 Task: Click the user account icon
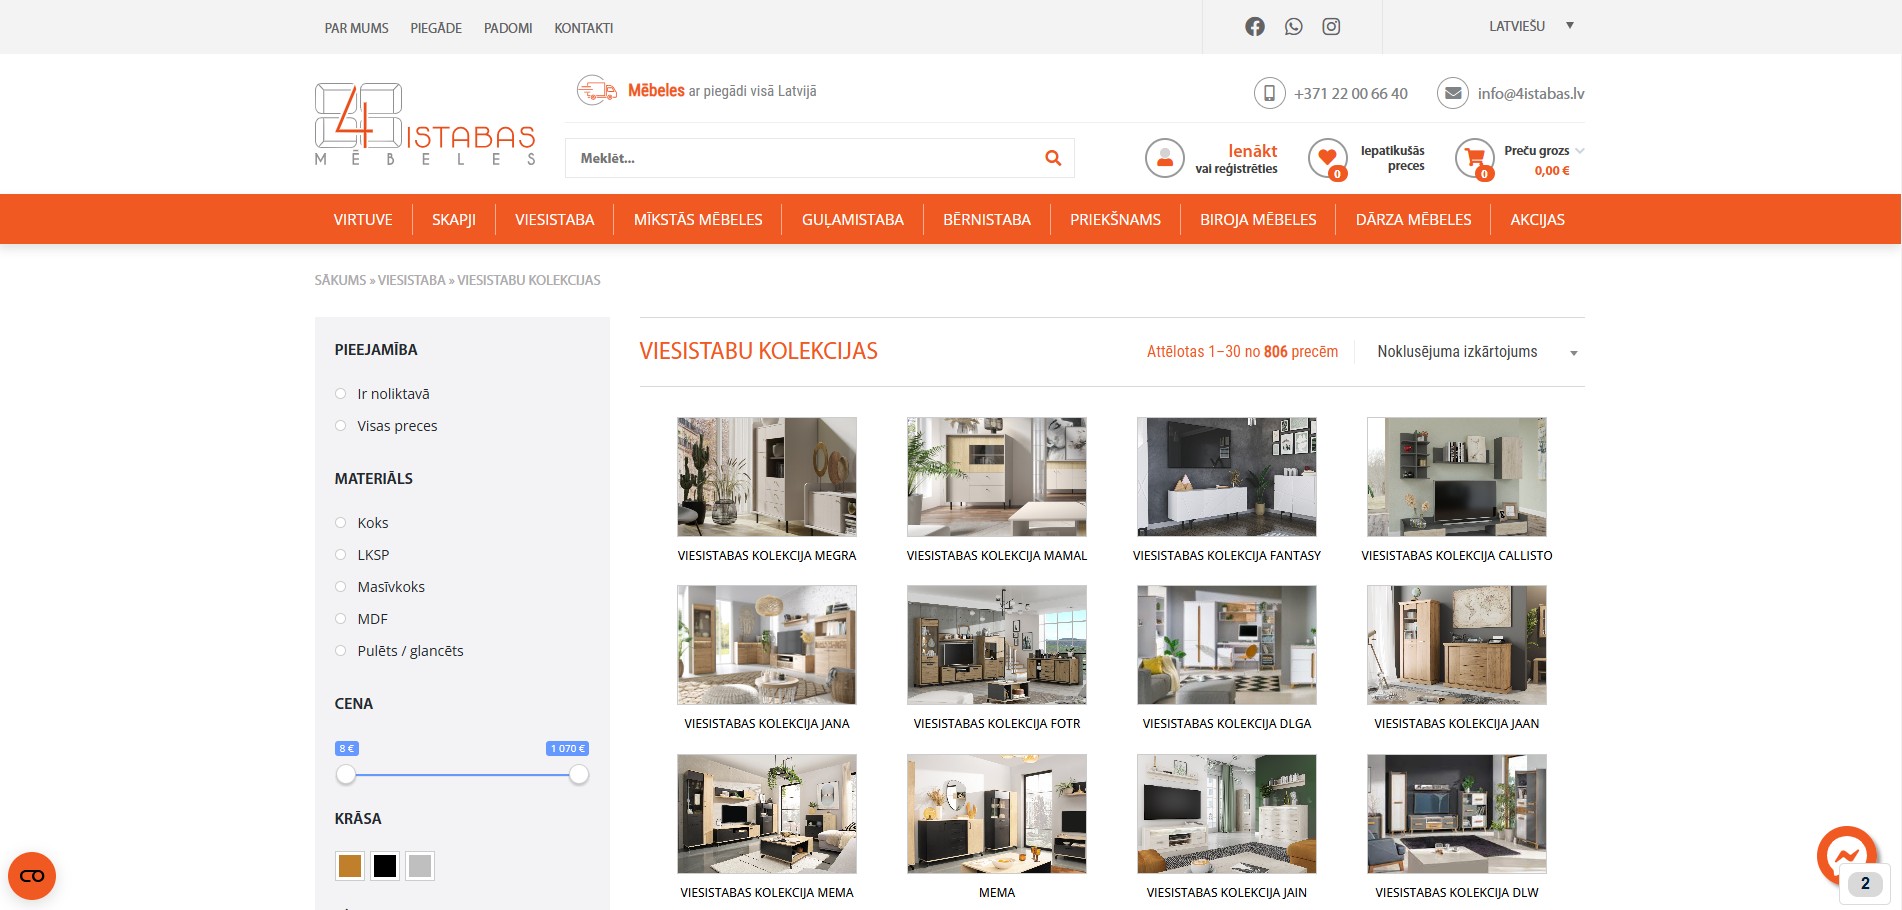click(1164, 158)
